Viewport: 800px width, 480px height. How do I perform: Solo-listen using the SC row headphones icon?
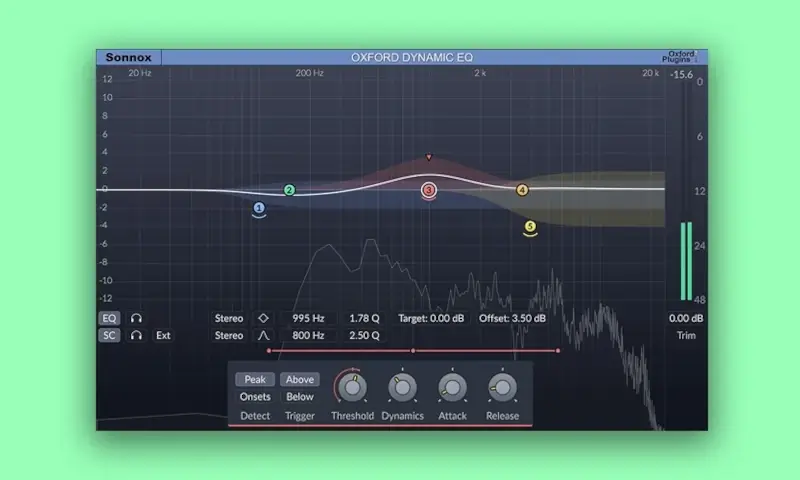136,335
